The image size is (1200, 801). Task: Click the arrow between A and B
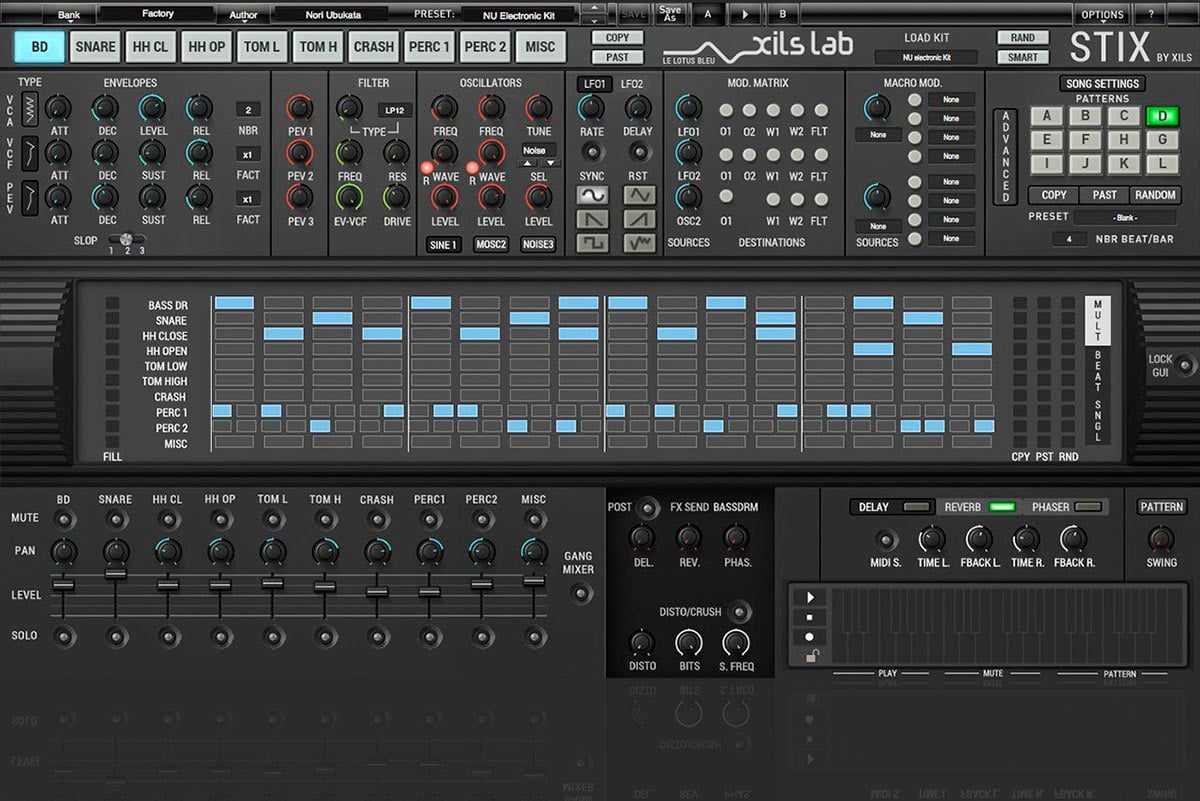745,15
